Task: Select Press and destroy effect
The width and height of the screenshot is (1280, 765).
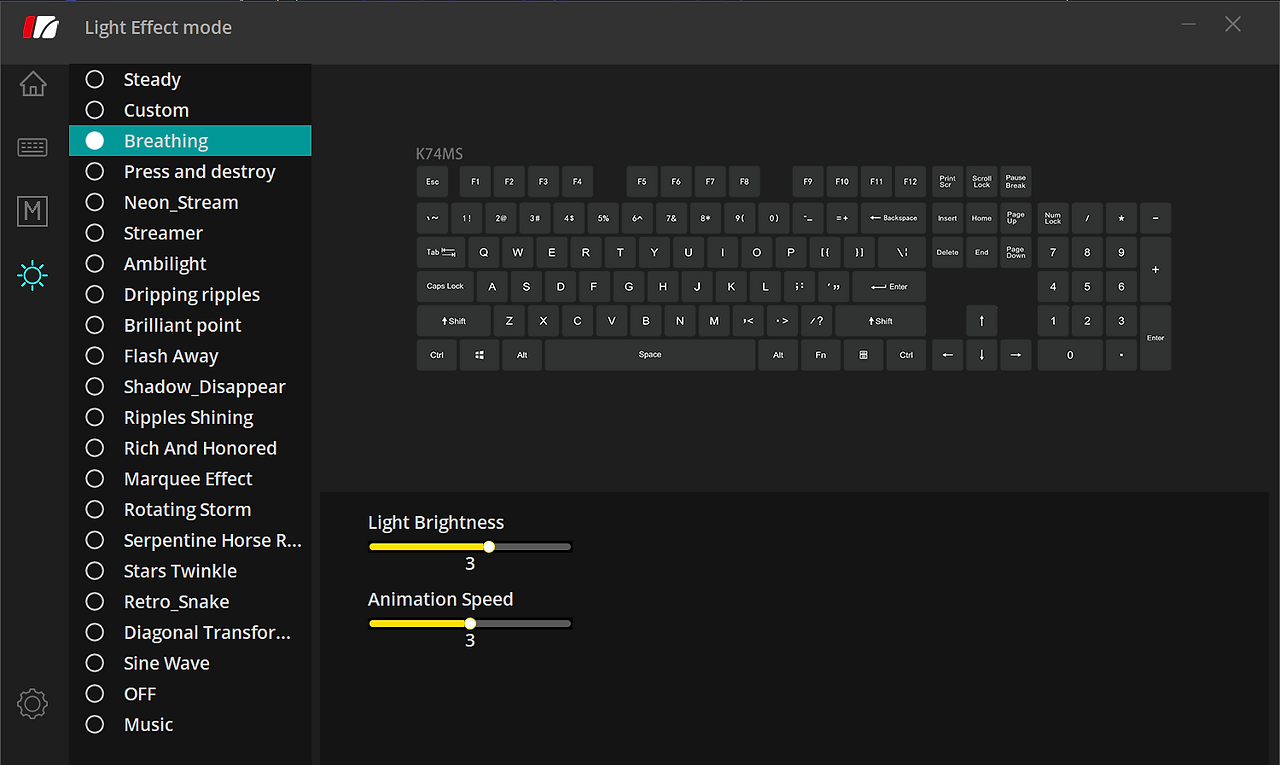Action: point(190,172)
